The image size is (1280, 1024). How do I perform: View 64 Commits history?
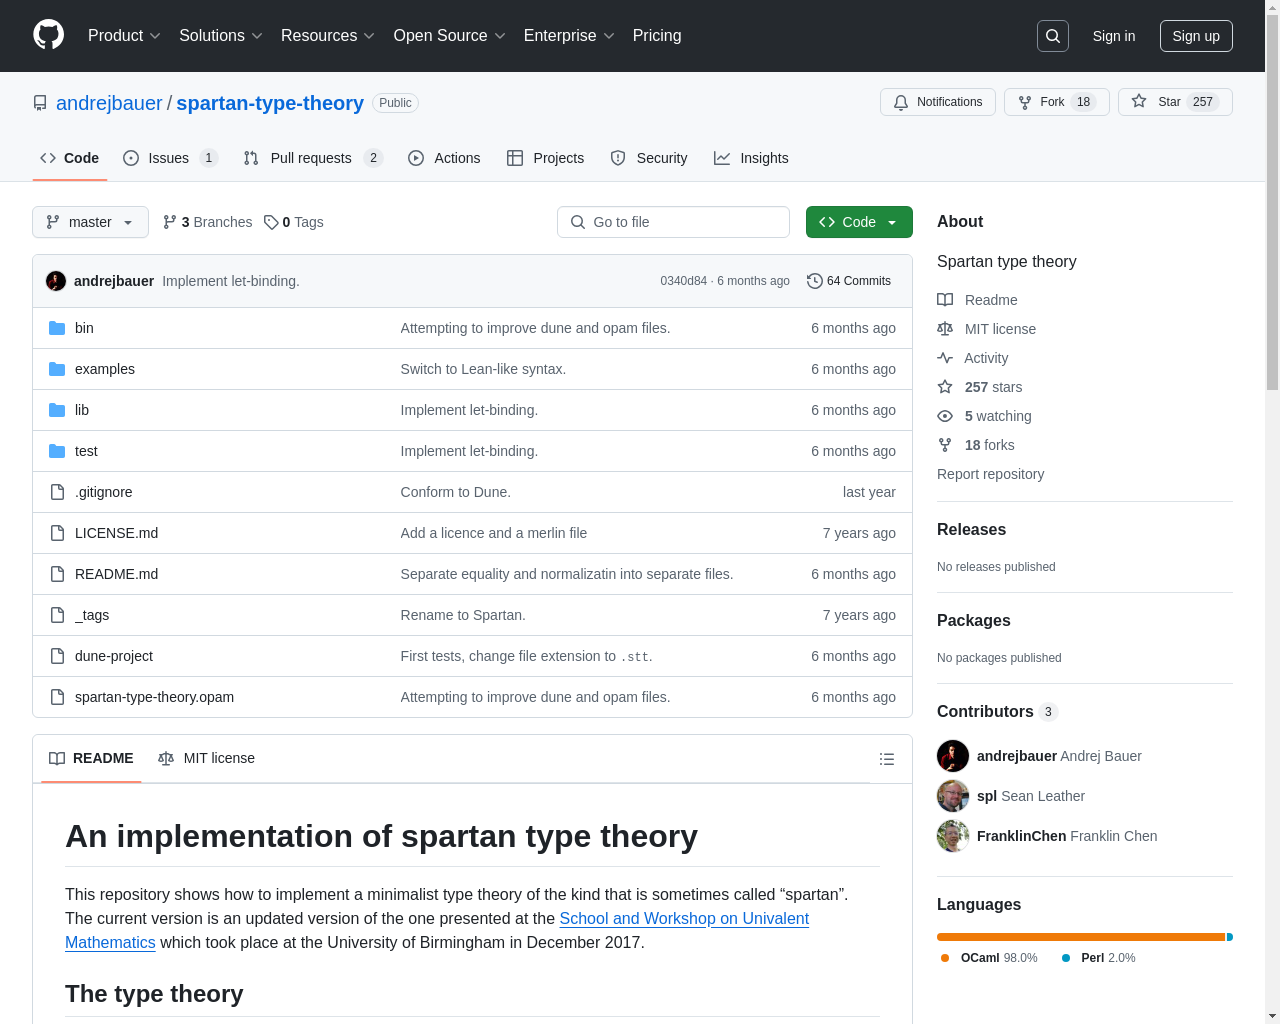click(849, 281)
